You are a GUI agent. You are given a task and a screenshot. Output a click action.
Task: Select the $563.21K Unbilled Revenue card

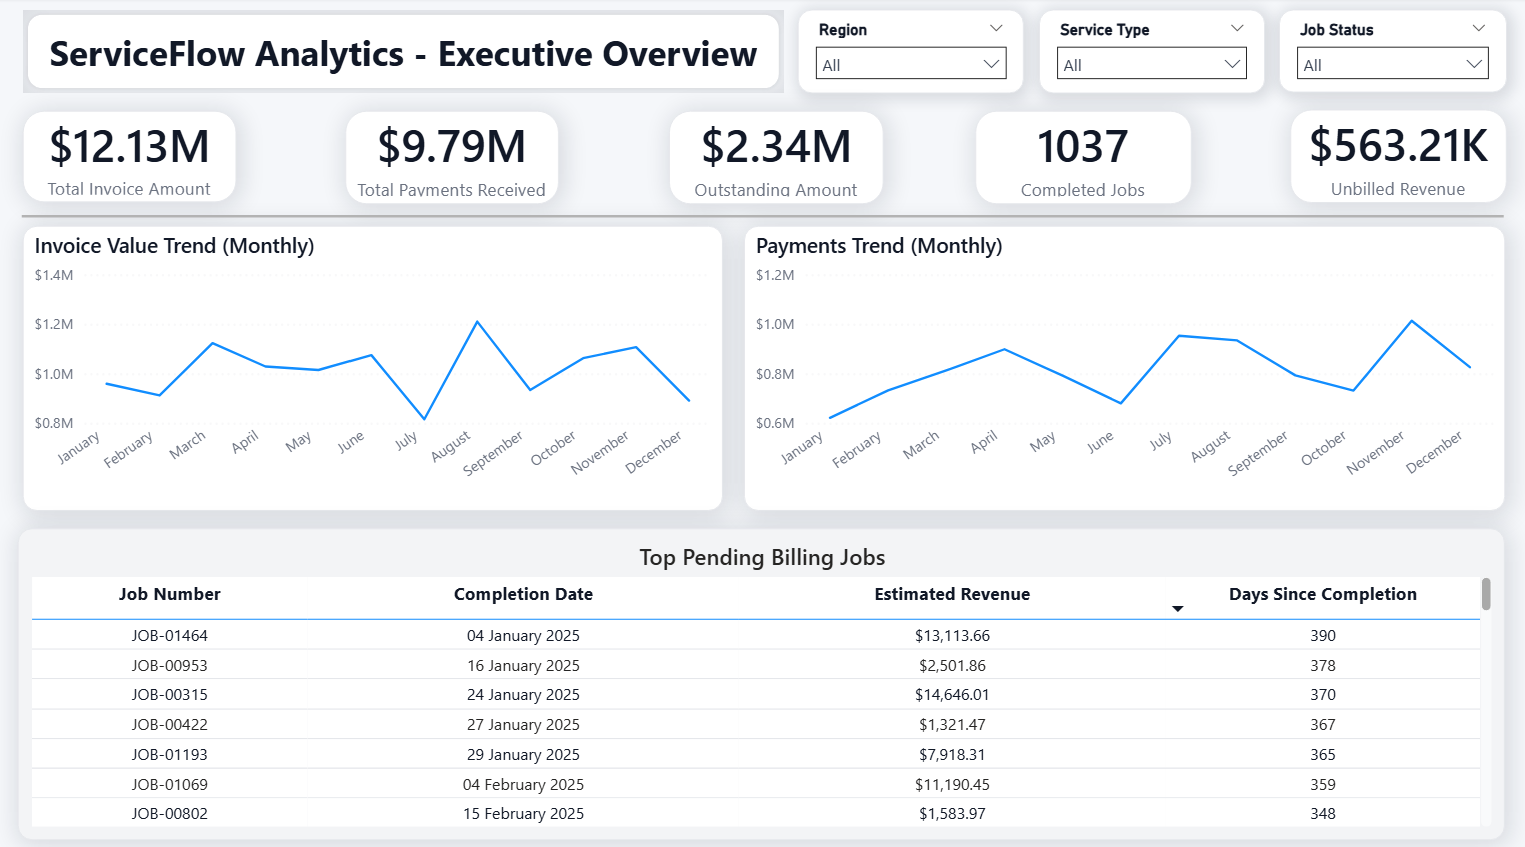[1398, 157]
